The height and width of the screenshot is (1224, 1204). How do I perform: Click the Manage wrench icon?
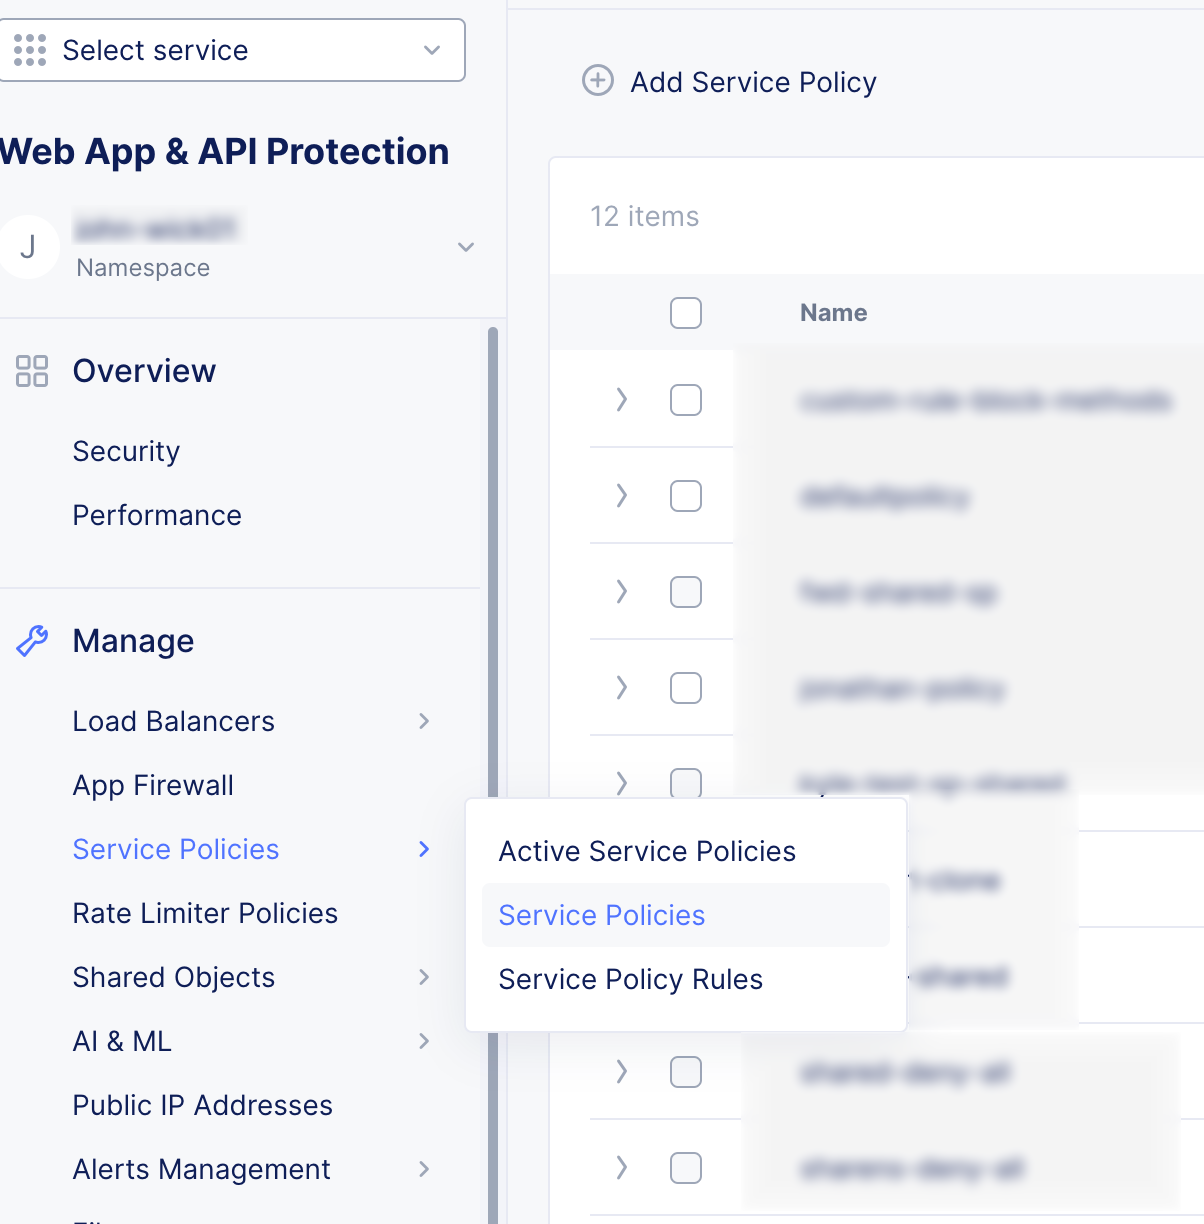pyautogui.click(x=32, y=641)
